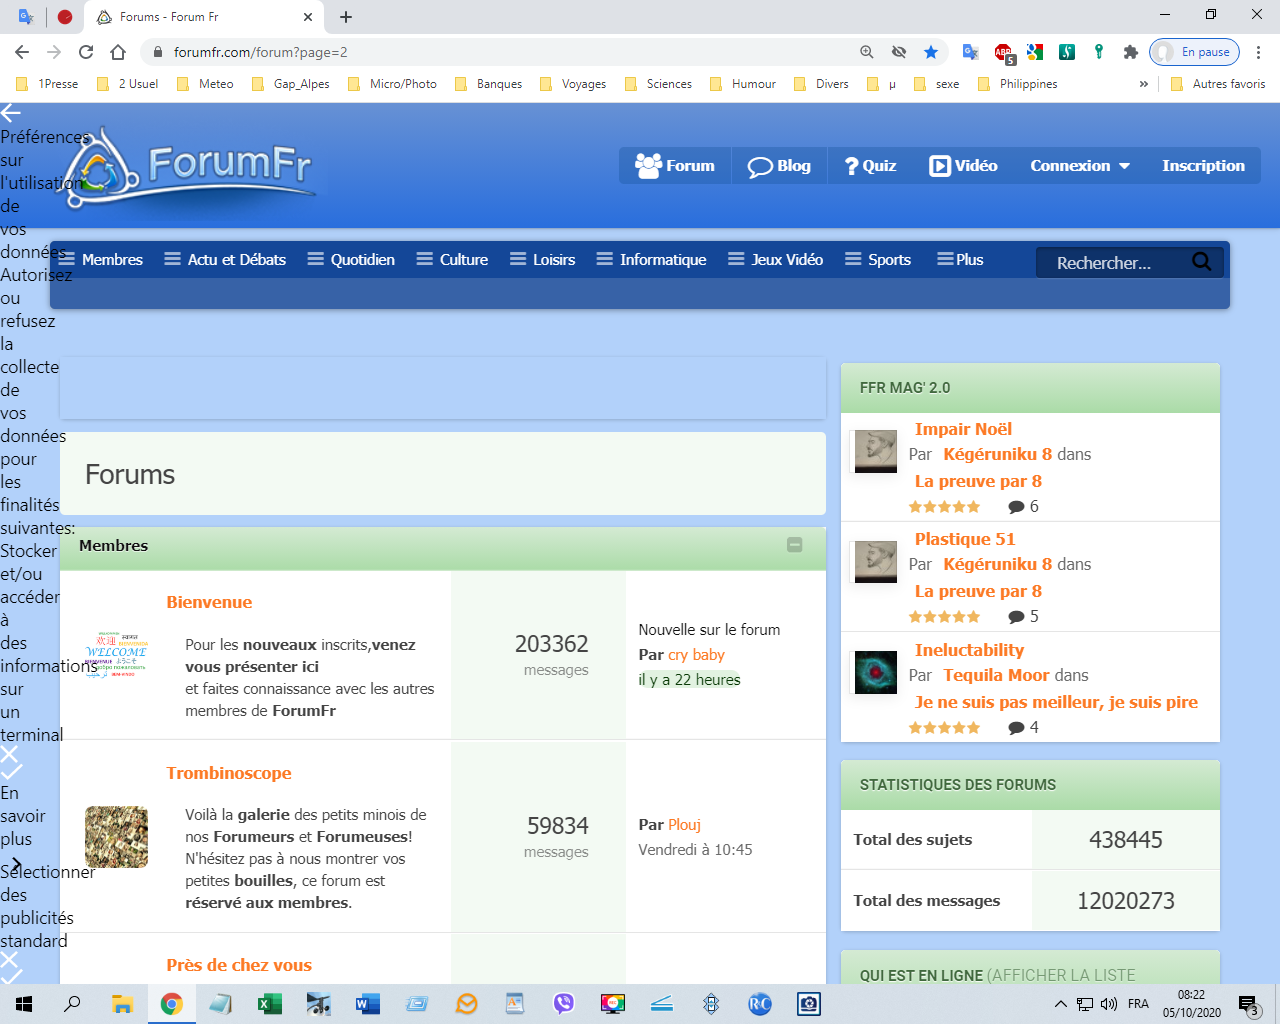Click the En pause profile button
The width and height of the screenshot is (1280, 1024).
pos(1194,52)
